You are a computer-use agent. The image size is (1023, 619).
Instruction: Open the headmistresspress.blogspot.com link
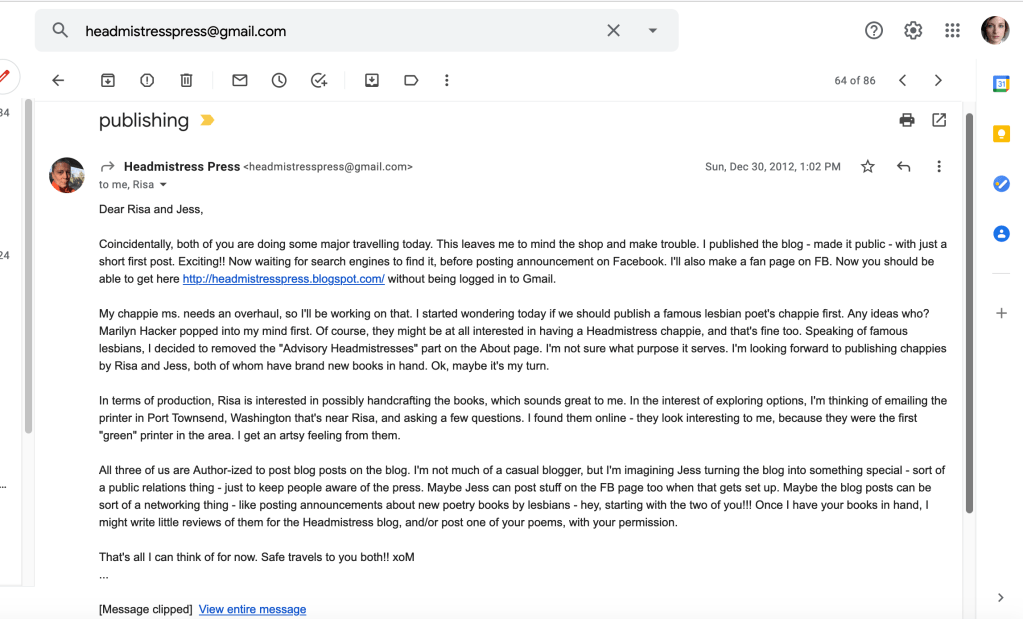pyautogui.click(x=284, y=280)
